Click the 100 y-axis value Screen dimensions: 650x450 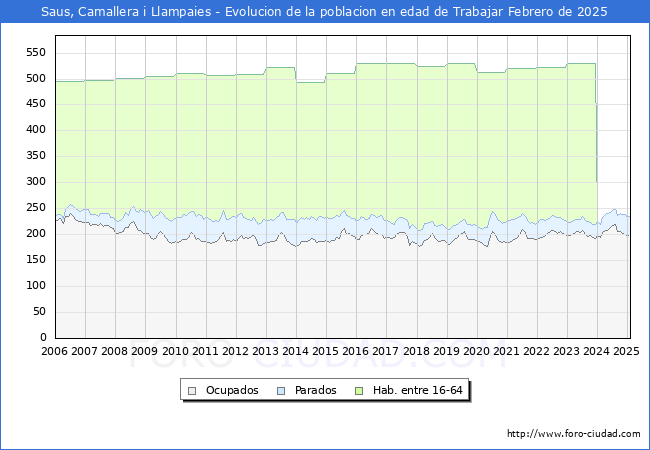pos(36,285)
